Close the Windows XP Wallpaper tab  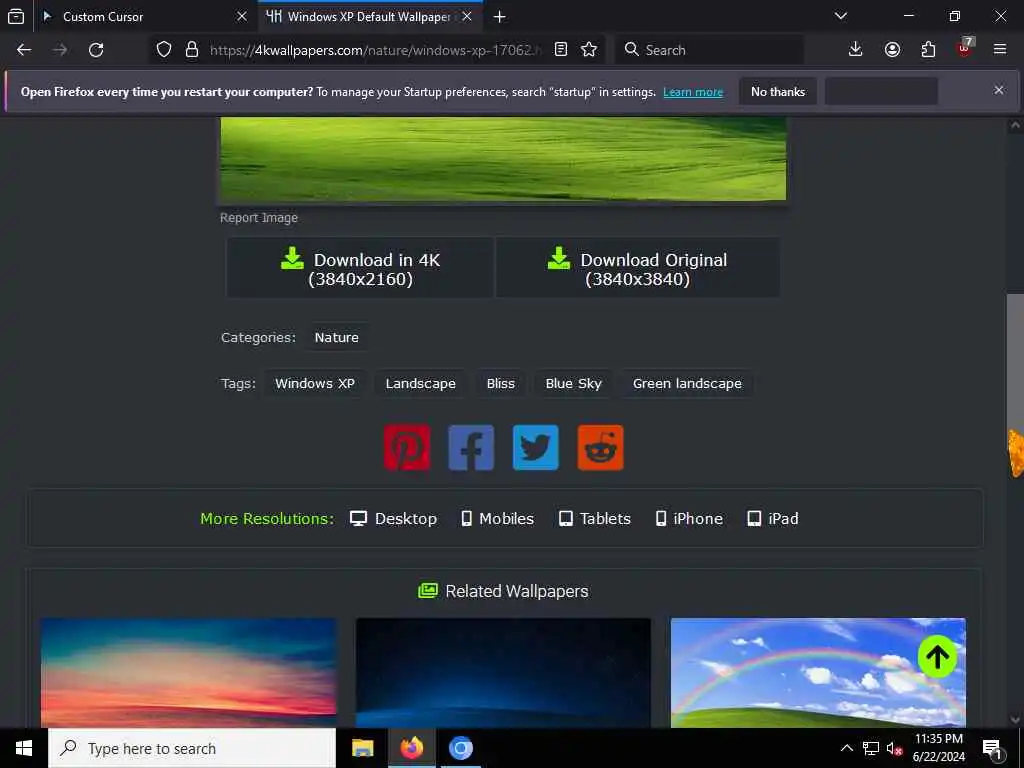tap(467, 16)
